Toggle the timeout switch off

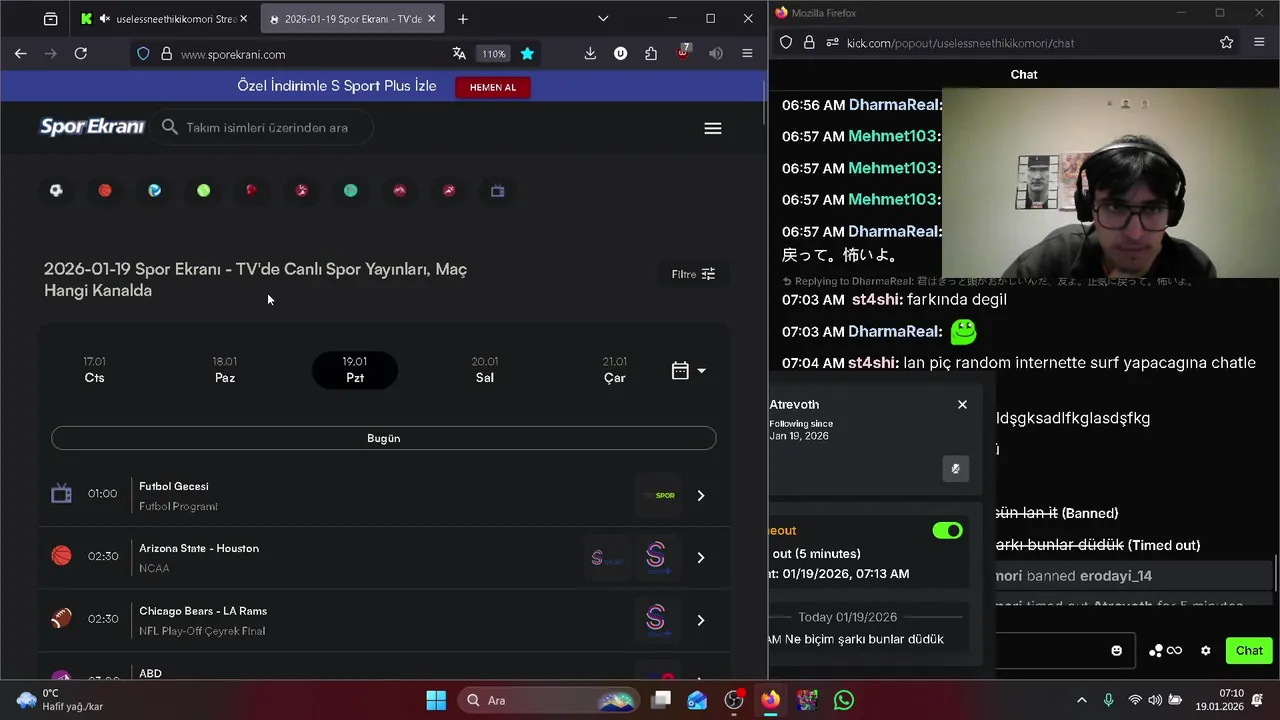pyautogui.click(x=947, y=530)
